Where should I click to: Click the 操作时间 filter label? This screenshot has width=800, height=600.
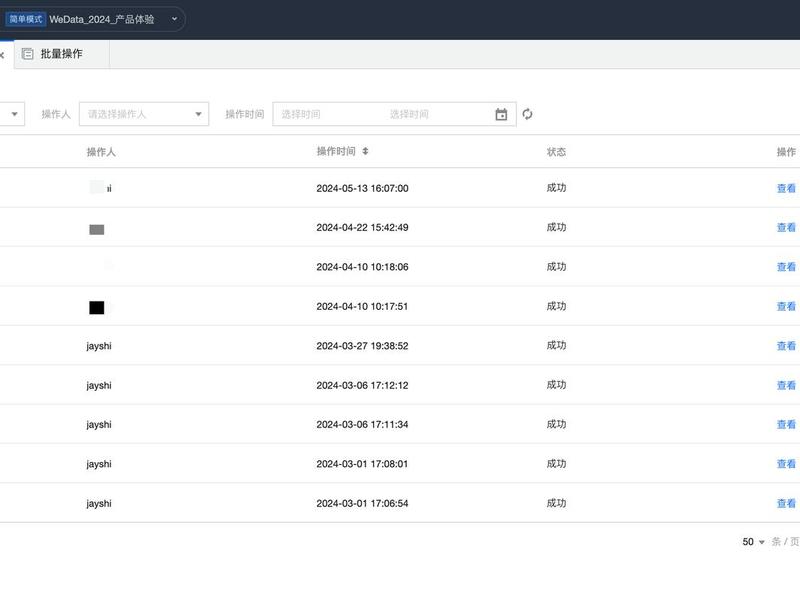[245, 114]
